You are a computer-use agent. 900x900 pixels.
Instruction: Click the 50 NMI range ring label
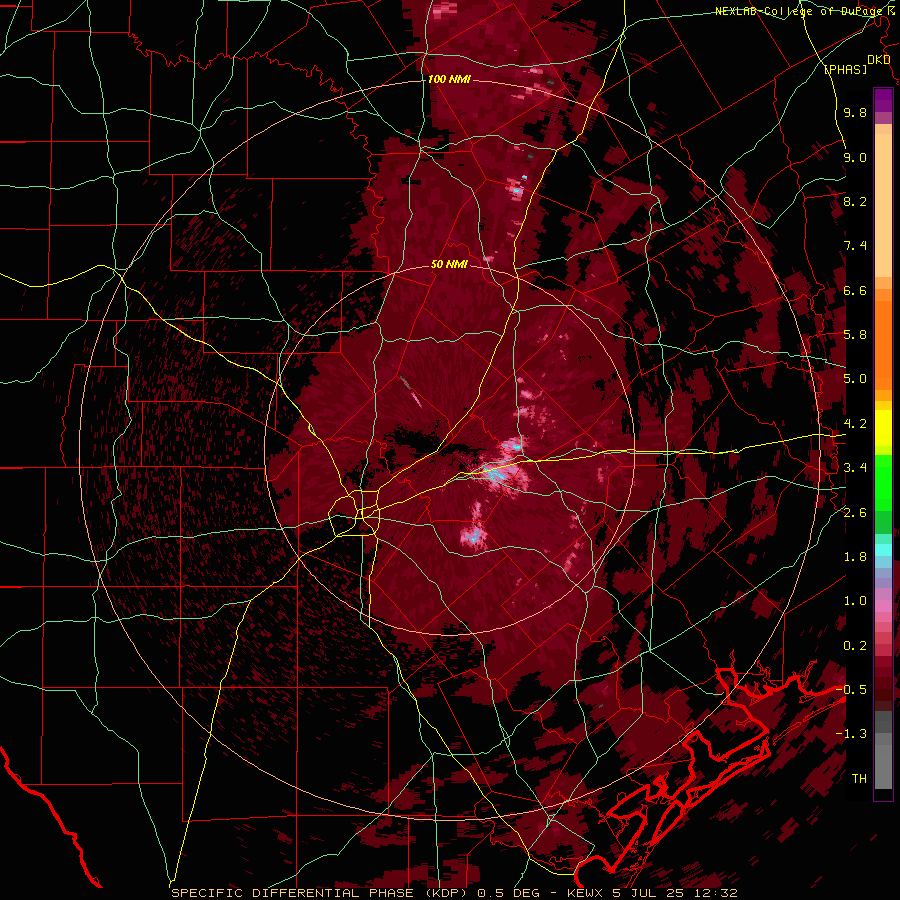[x=449, y=265]
